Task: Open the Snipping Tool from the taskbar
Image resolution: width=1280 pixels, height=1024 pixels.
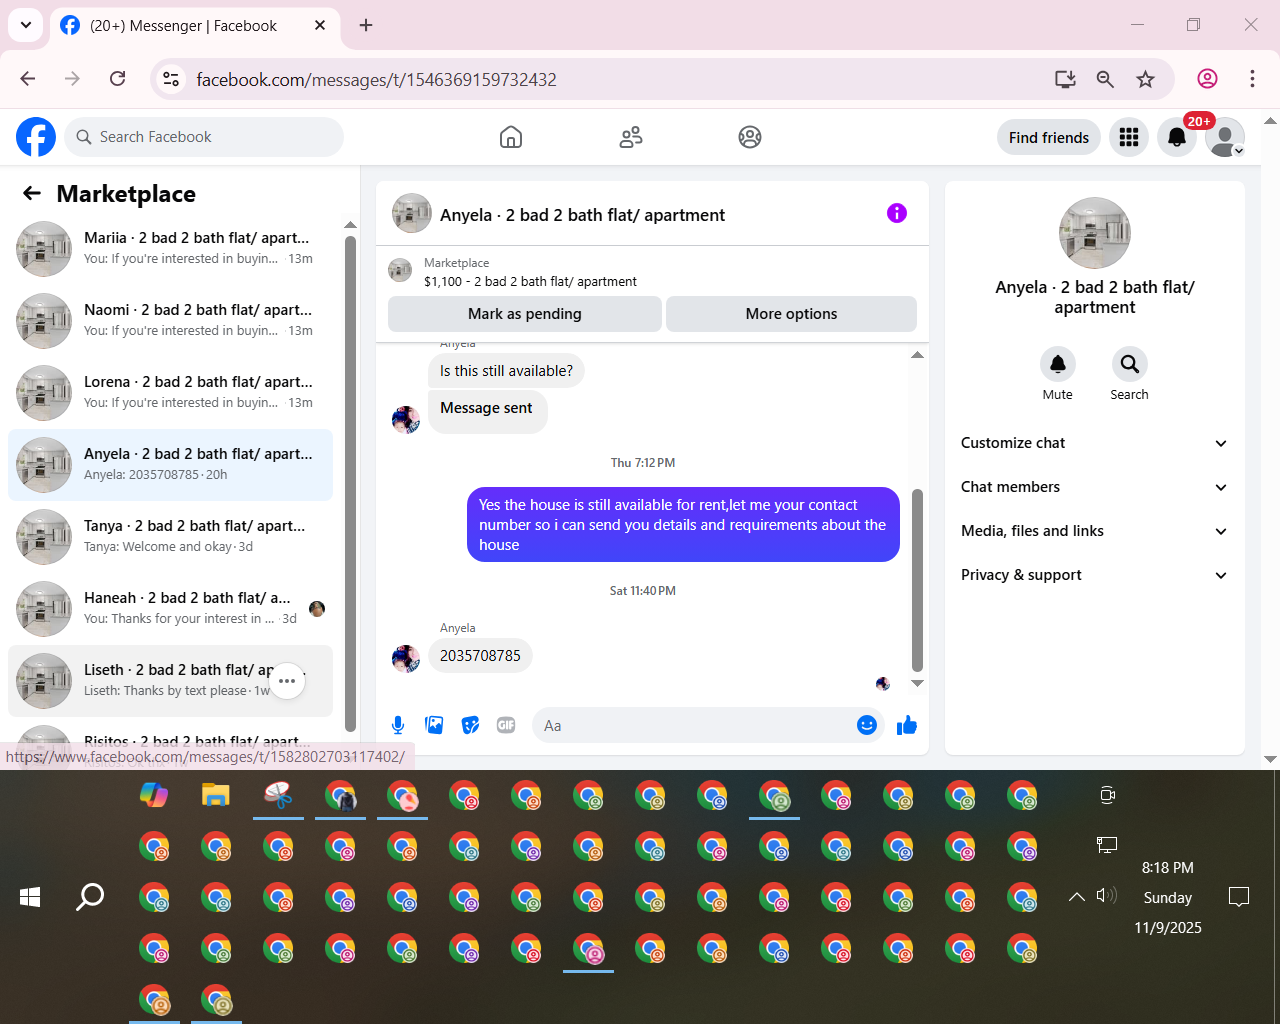Action: [278, 796]
